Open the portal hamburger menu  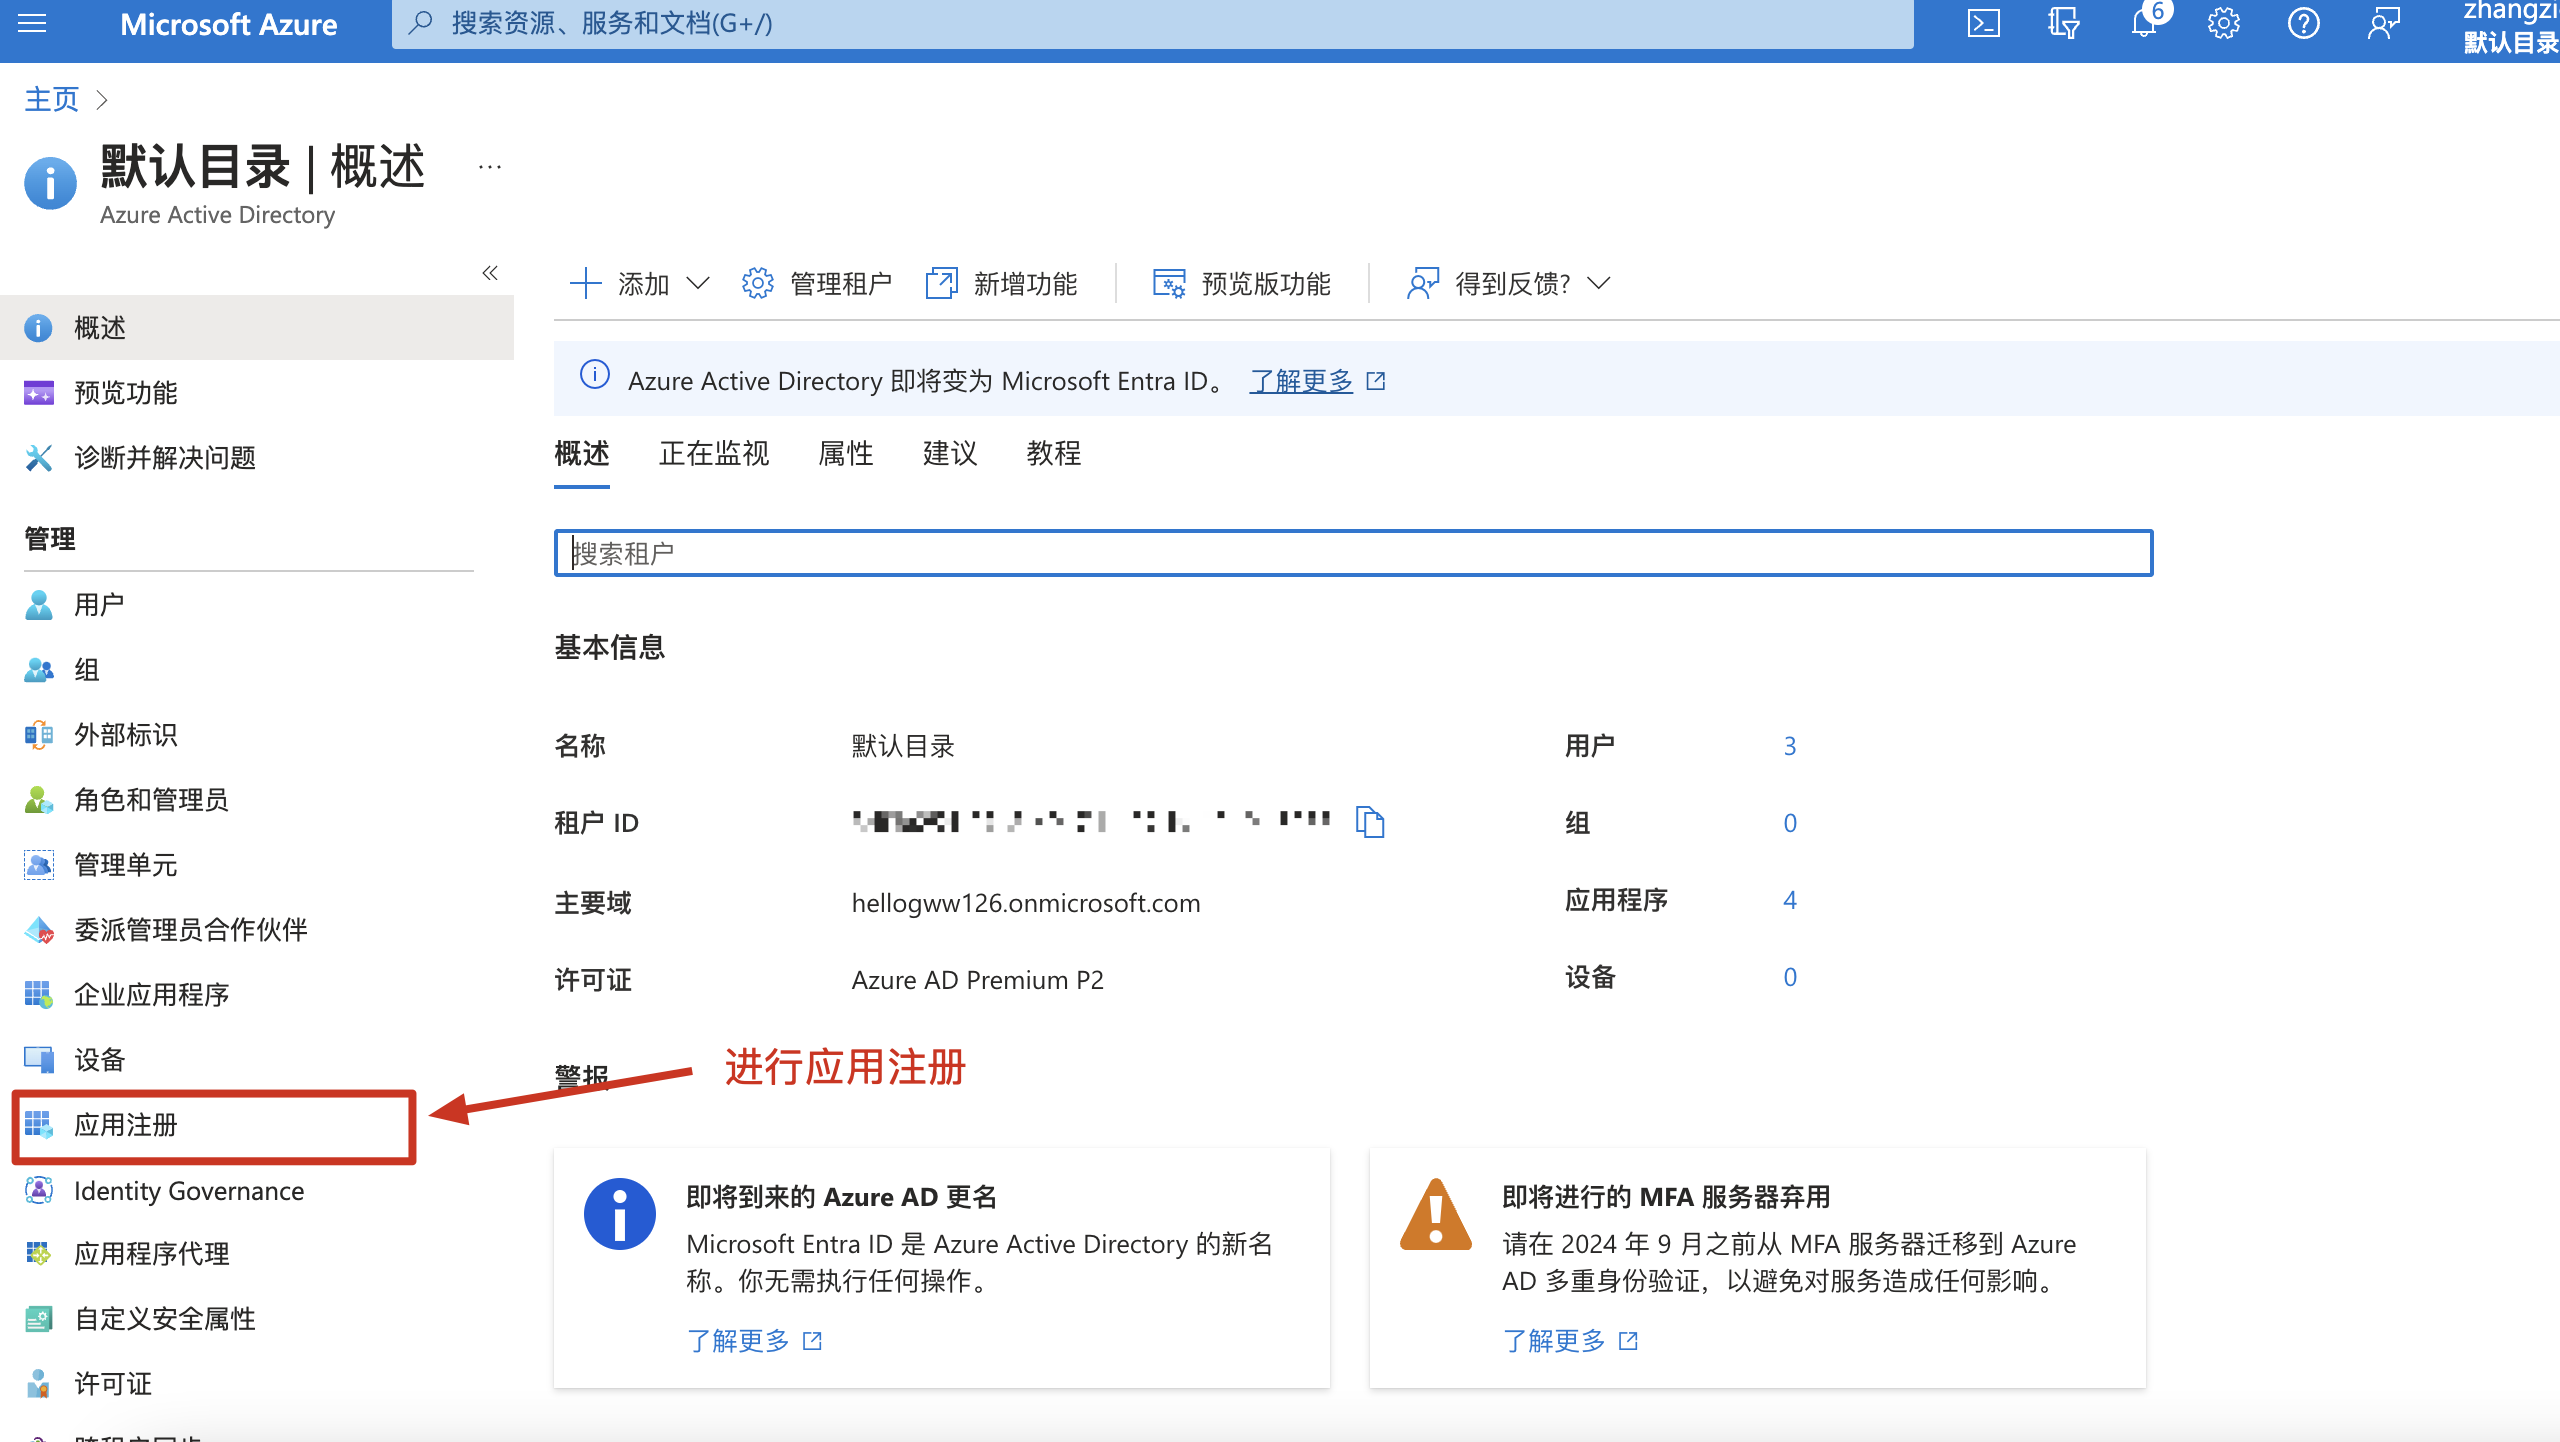(32, 23)
